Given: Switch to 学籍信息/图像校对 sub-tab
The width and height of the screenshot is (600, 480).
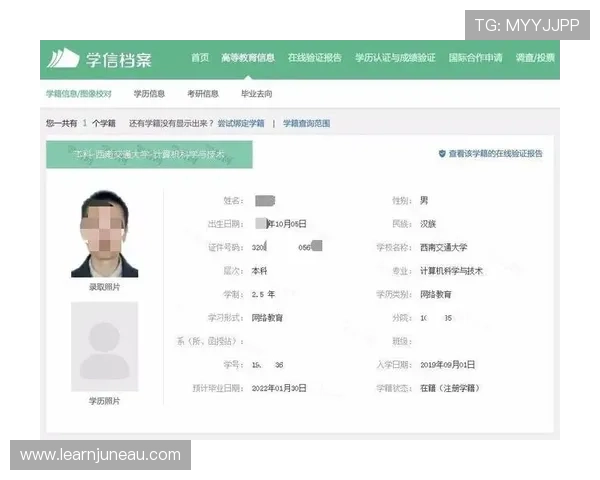Looking at the screenshot, I should (x=79, y=94).
